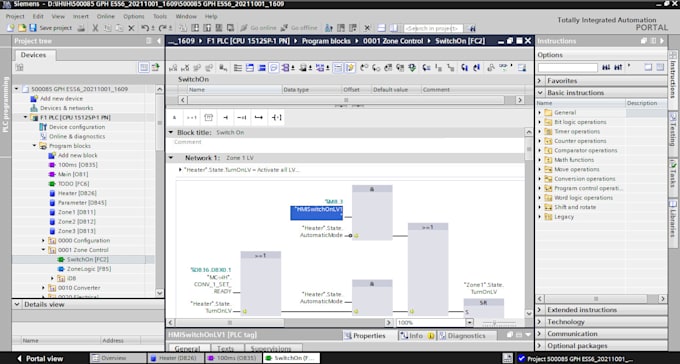This screenshot has height=364, width=680.
Task: Insert the OR box favorite
Action: [x=191, y=118]
